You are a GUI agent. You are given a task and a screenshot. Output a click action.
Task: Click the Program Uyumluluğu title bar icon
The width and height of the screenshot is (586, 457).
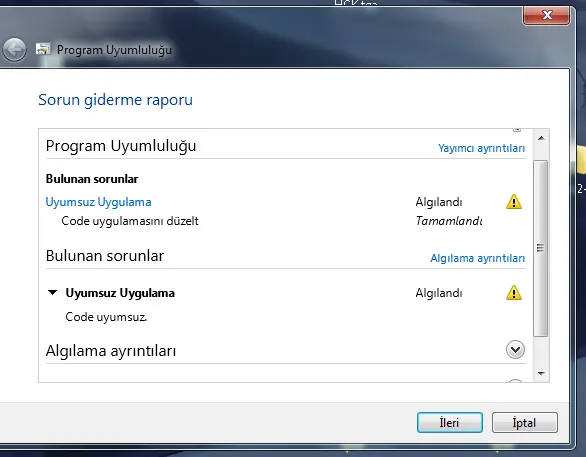(43, 49)
